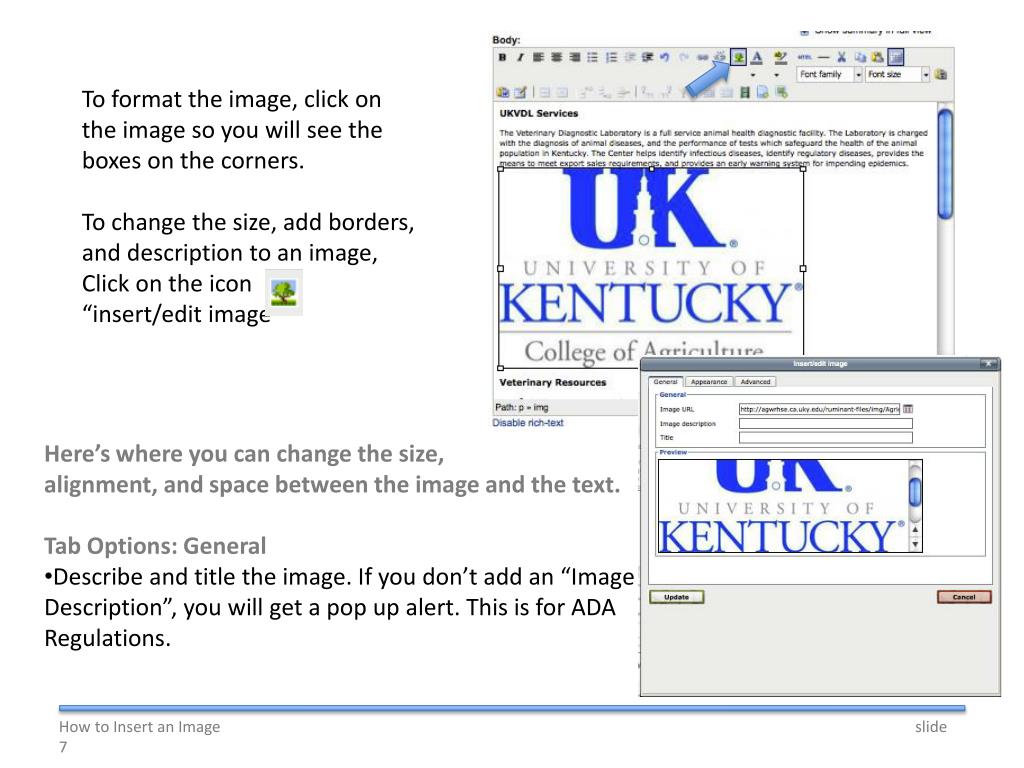Image resolution: width=1024 pixels, height=768 pixels.
Task: Select the UK logo image in editor
Action: point(651,268)
